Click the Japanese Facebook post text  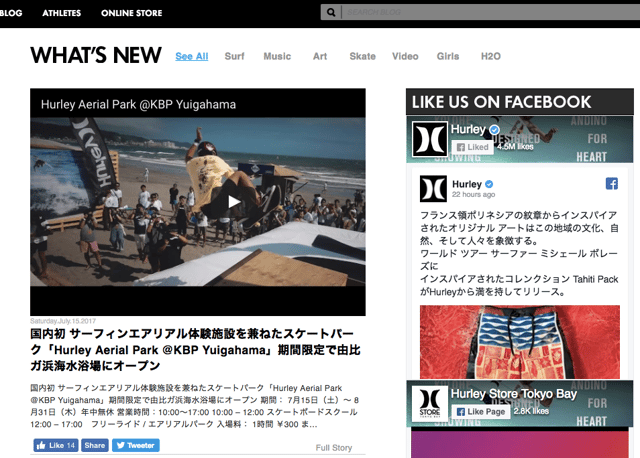pyautogui.click(x=519, y=253)
